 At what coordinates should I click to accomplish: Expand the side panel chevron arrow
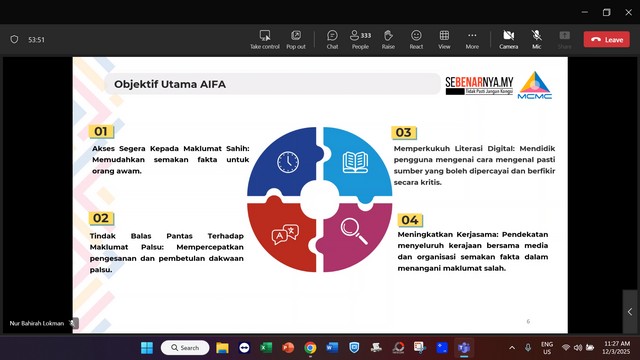pyautogui.click(x=630, y=312)
